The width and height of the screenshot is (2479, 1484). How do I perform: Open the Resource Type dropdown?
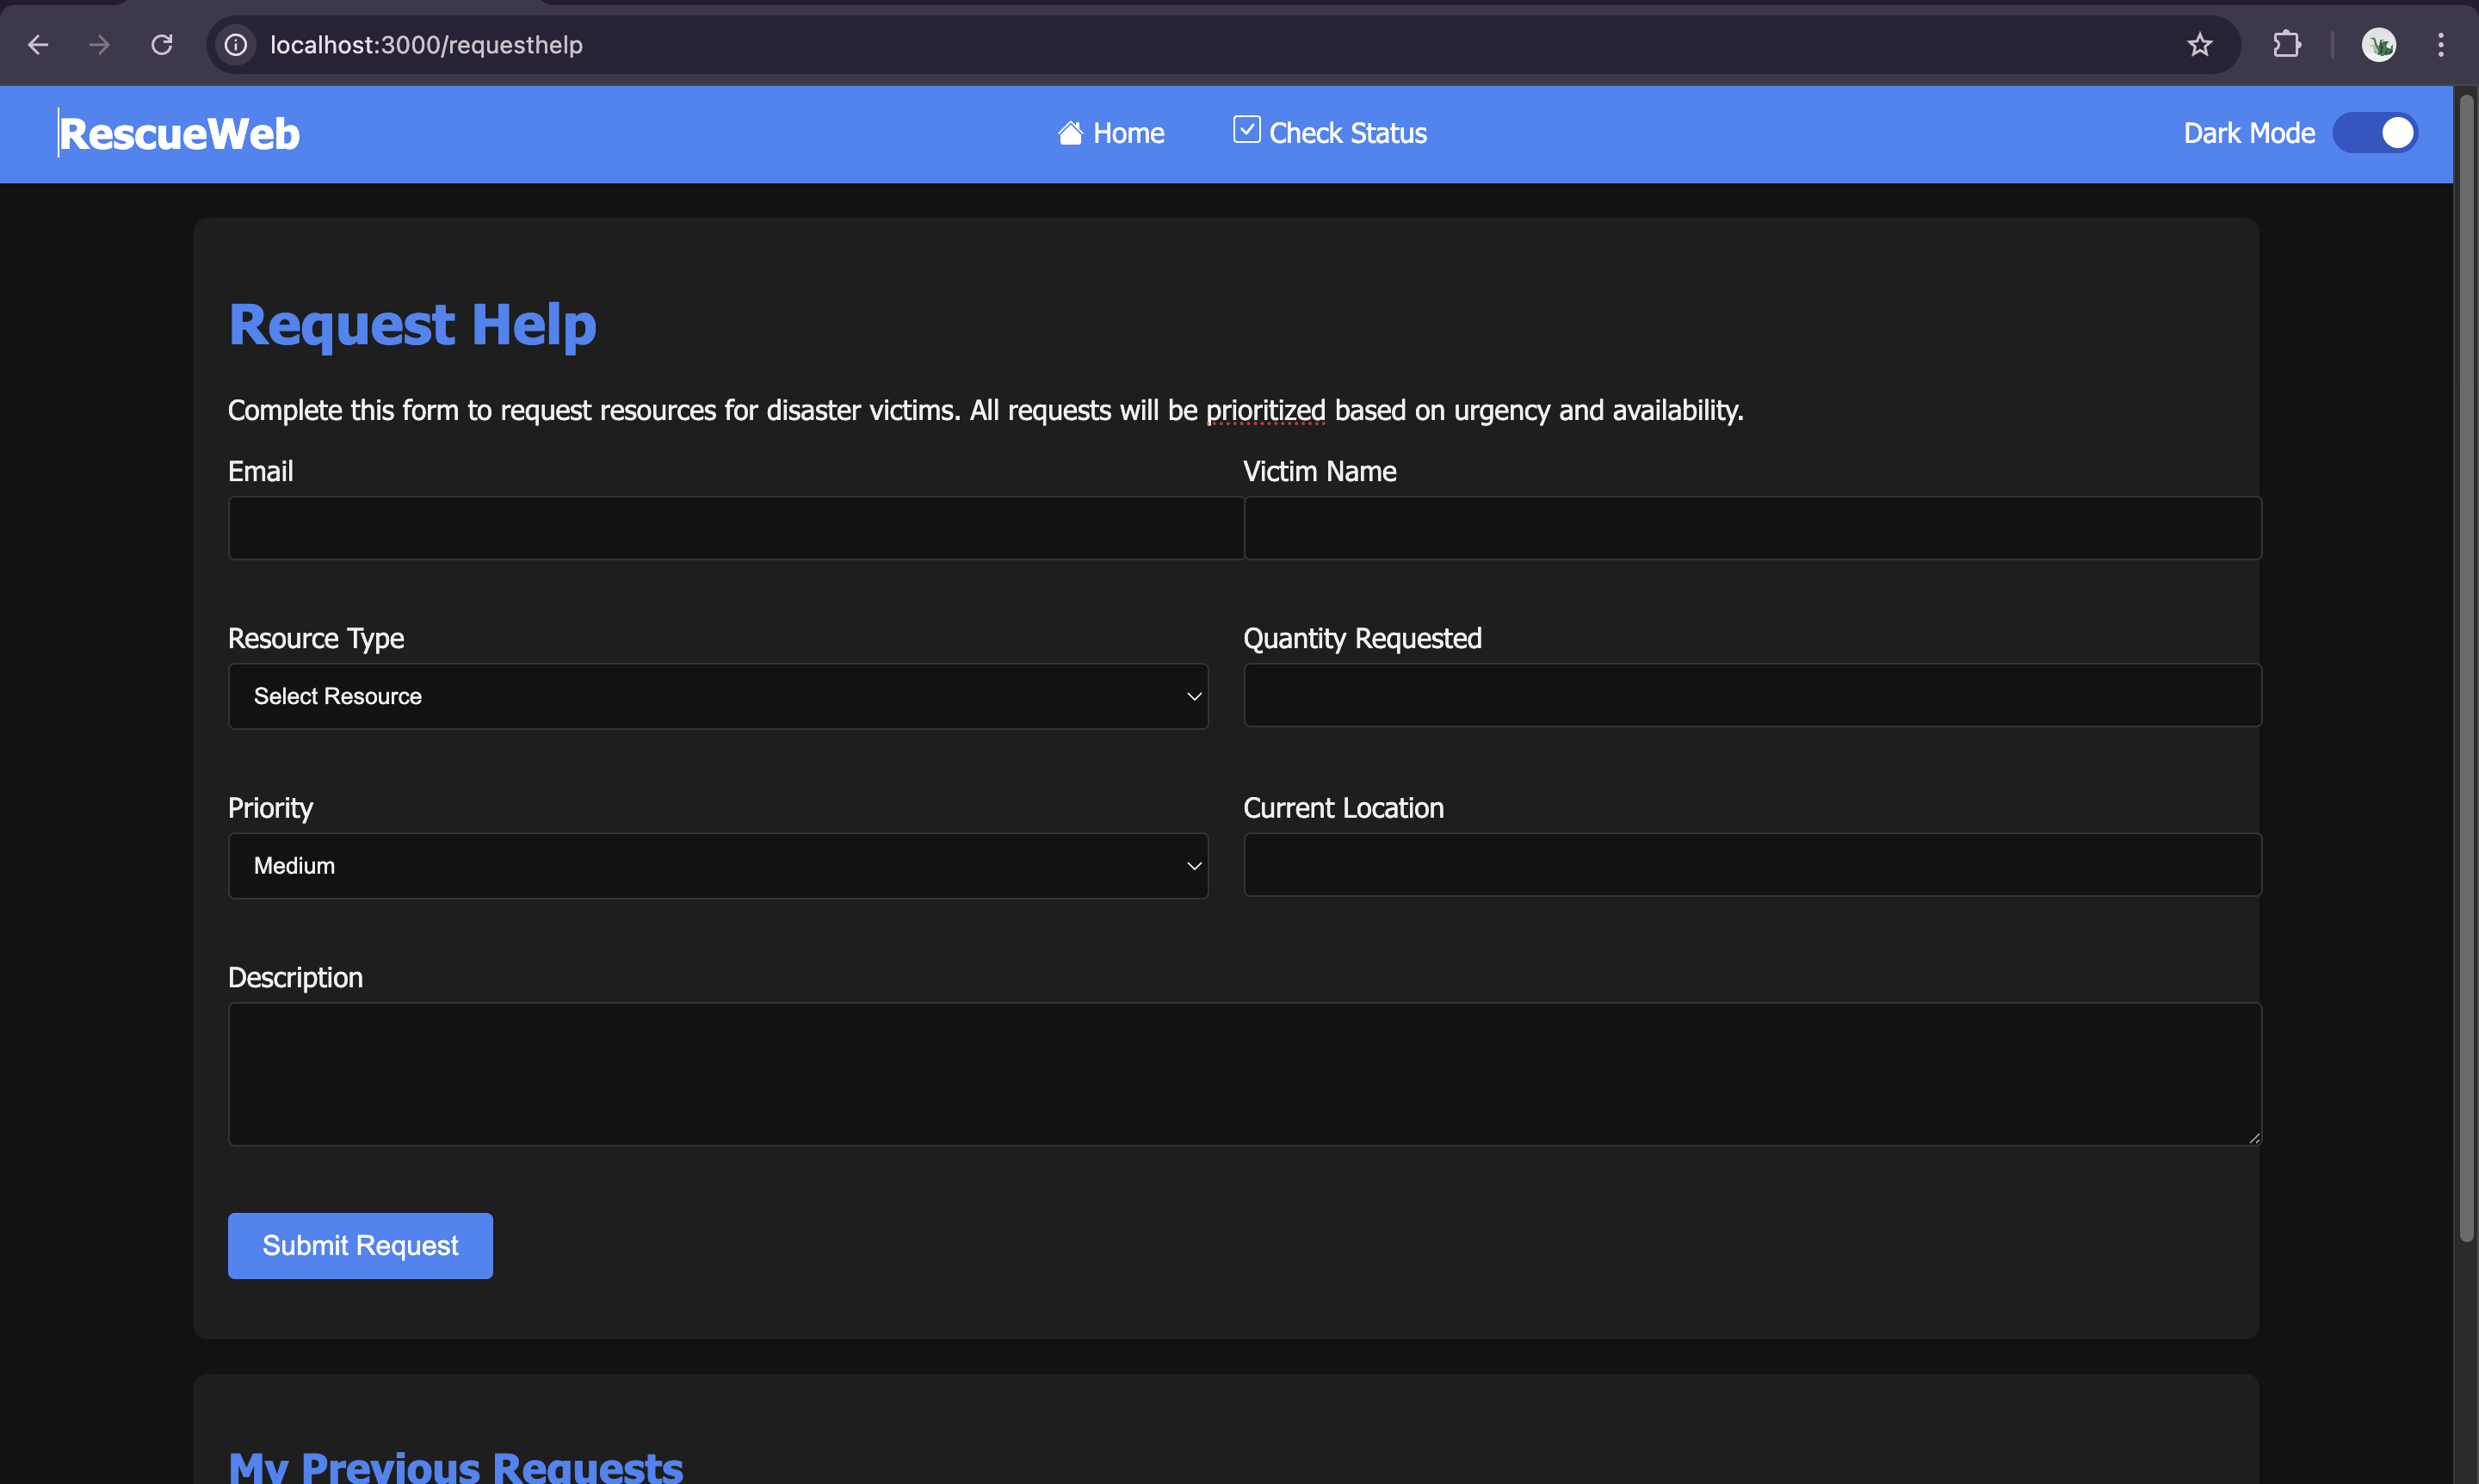(718, 696)
